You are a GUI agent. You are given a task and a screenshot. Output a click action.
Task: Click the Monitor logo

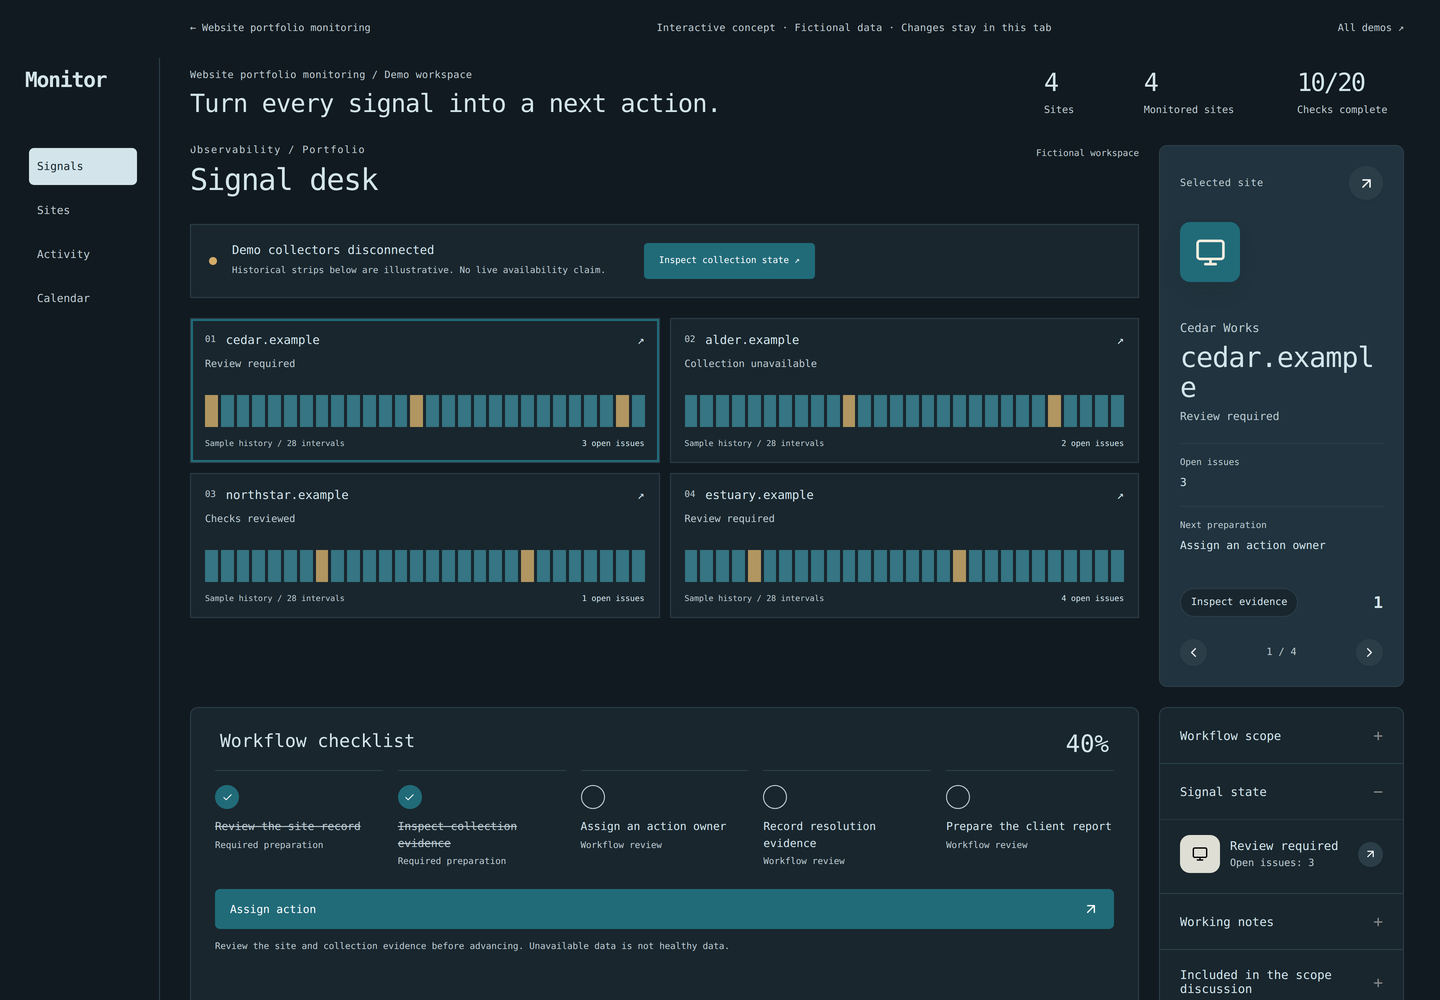click(x=66, y=80)
